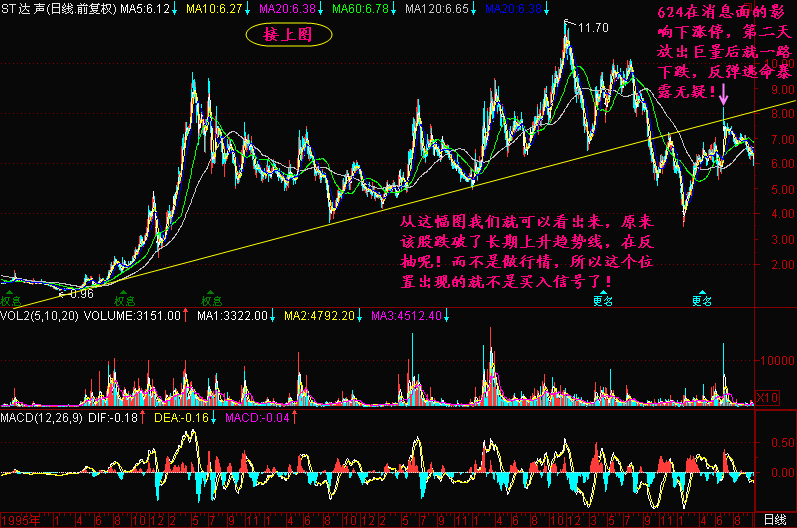The image size is (797, 528).
Task: Open the ST达声 (日线.前复权) stock title
Action: click(x=58, y=8)
